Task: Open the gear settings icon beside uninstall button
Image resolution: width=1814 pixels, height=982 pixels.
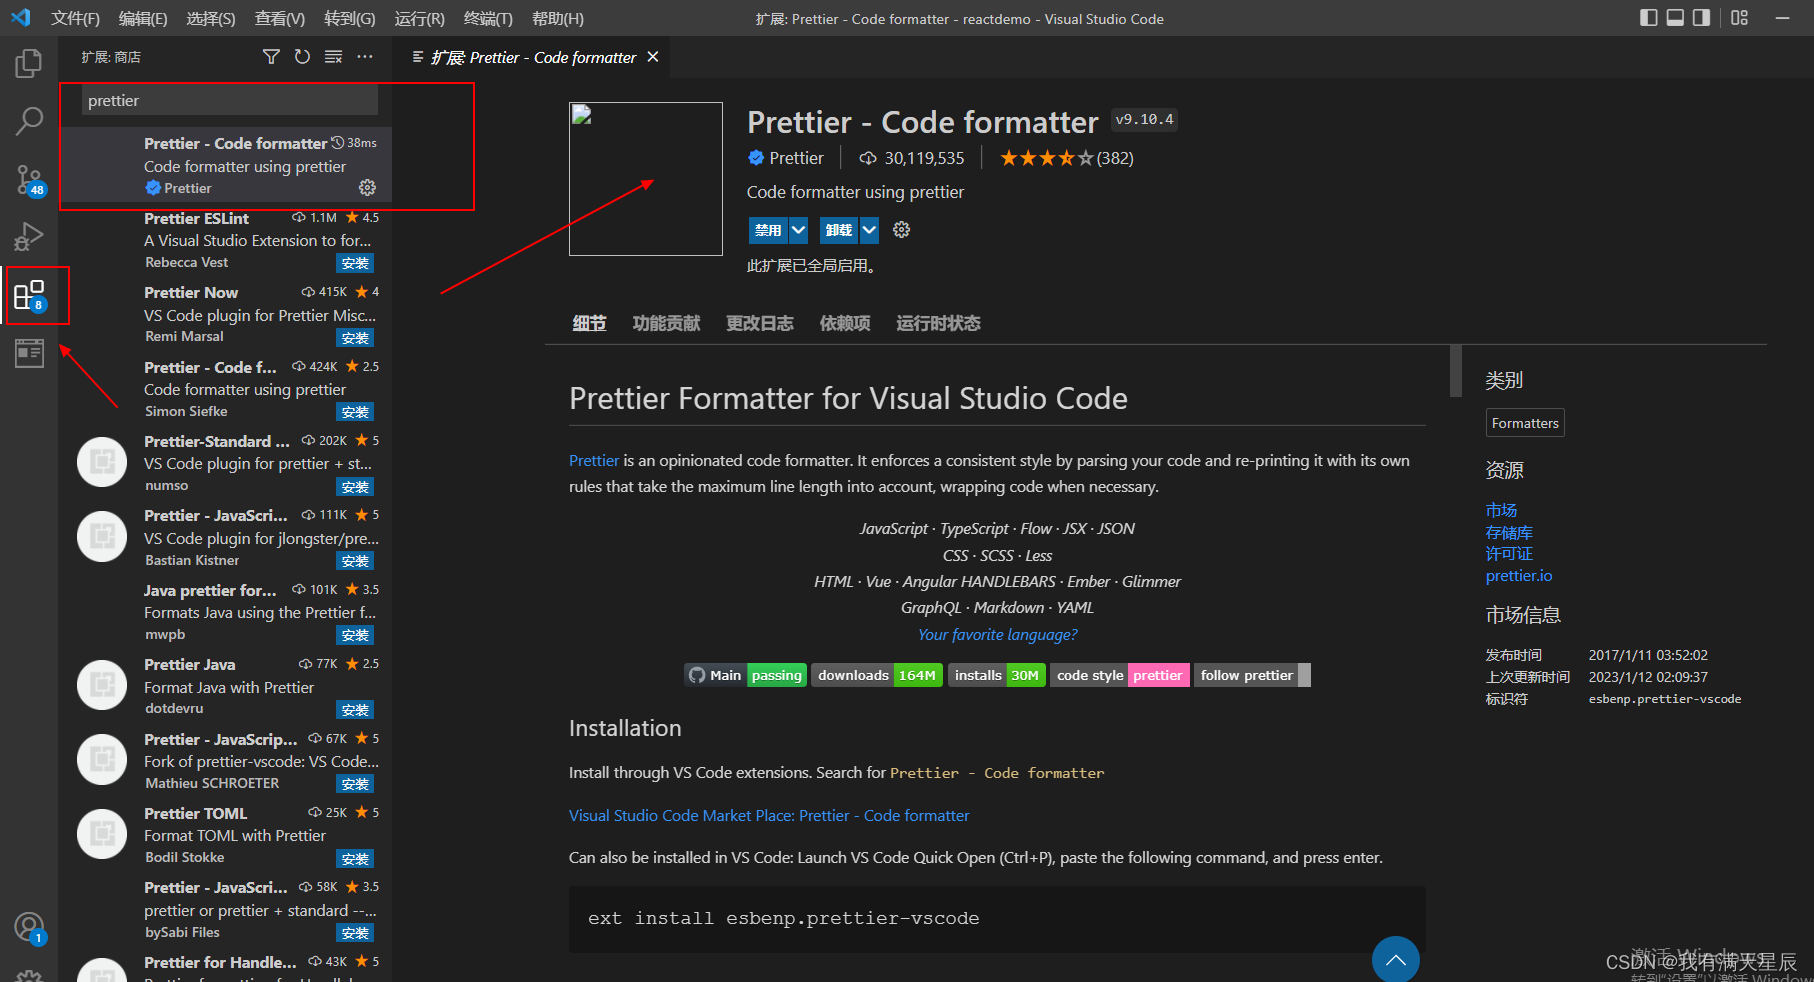Action: [901, 230]
